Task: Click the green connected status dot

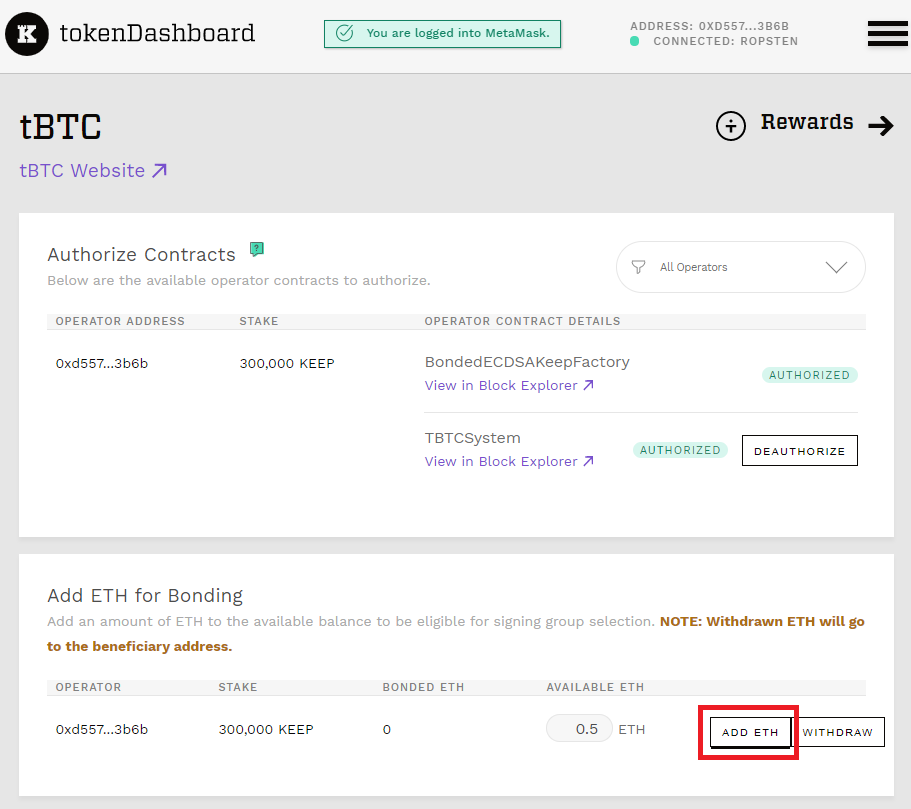Action: pos(635,42)
